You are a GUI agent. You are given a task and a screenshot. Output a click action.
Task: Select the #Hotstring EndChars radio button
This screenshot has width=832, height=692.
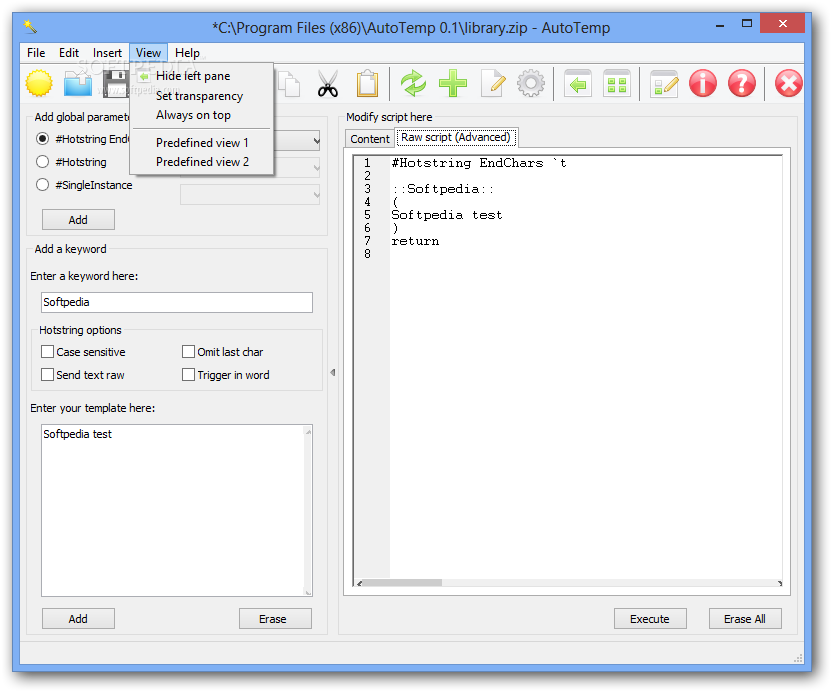click(x=42, y=139)
